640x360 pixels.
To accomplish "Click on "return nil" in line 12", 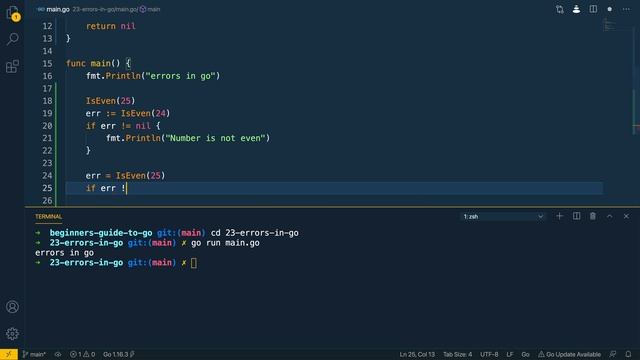I will [111, 26].
